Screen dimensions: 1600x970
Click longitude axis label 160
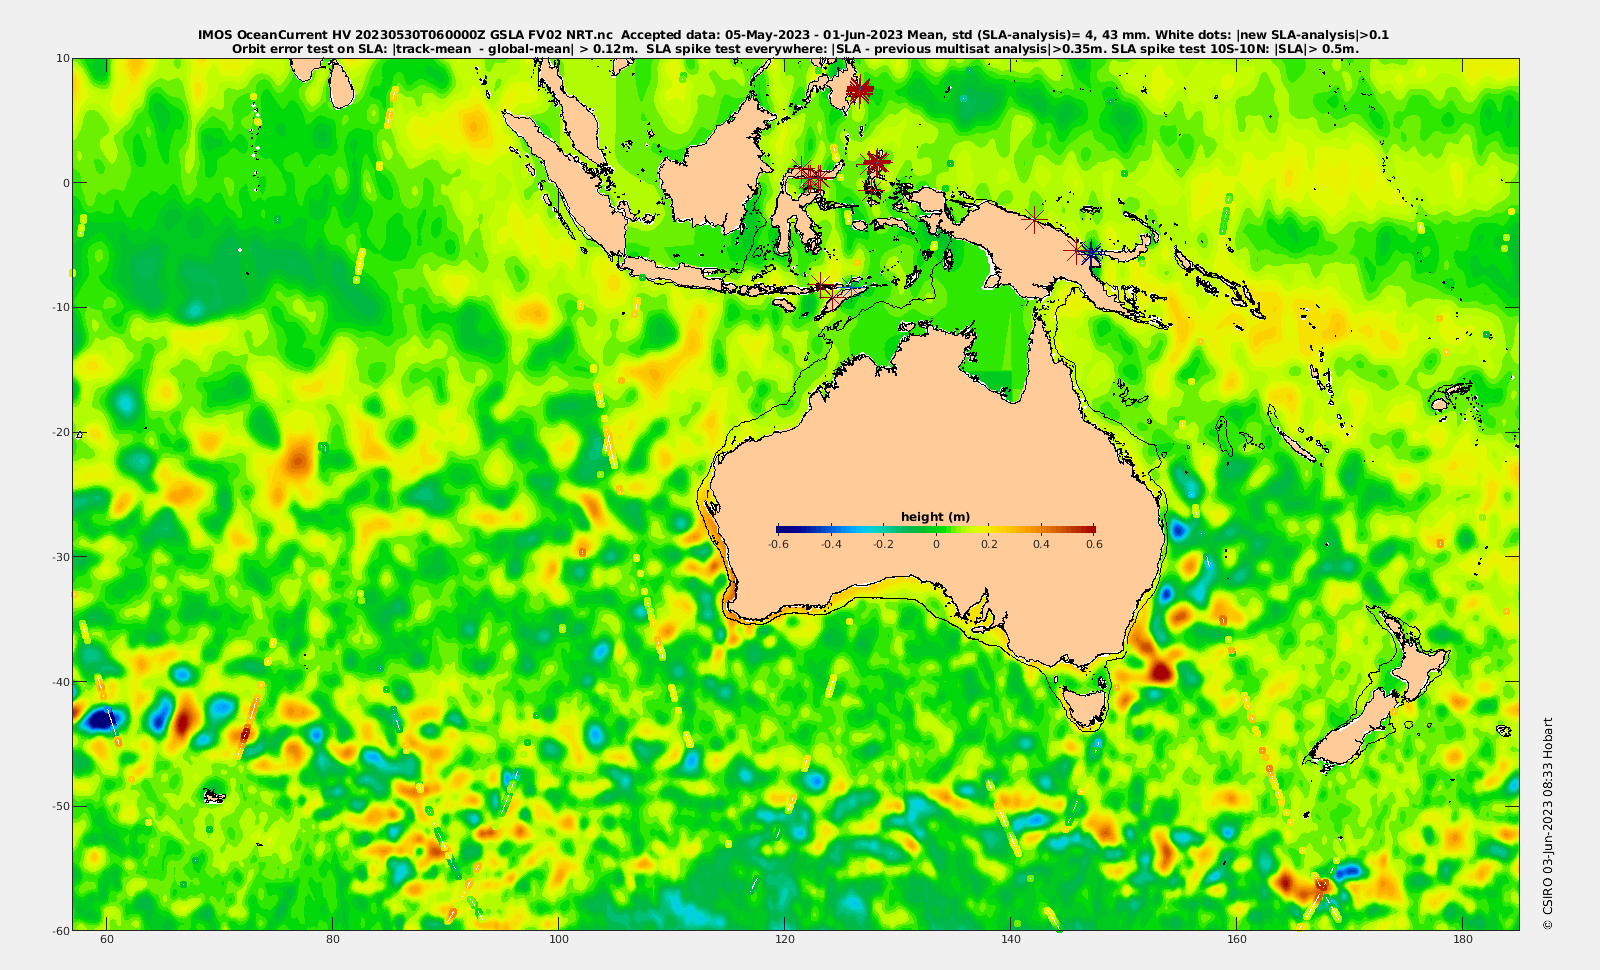[1237, 940]
